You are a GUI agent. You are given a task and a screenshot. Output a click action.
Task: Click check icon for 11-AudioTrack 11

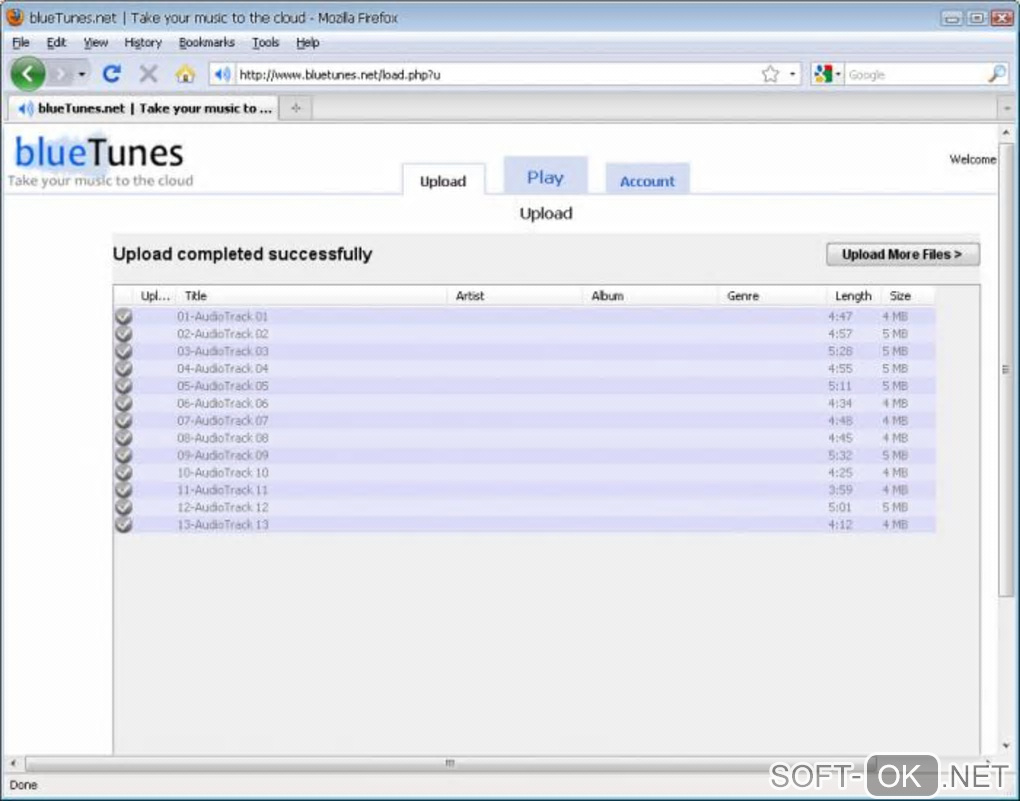click(124, 489)
